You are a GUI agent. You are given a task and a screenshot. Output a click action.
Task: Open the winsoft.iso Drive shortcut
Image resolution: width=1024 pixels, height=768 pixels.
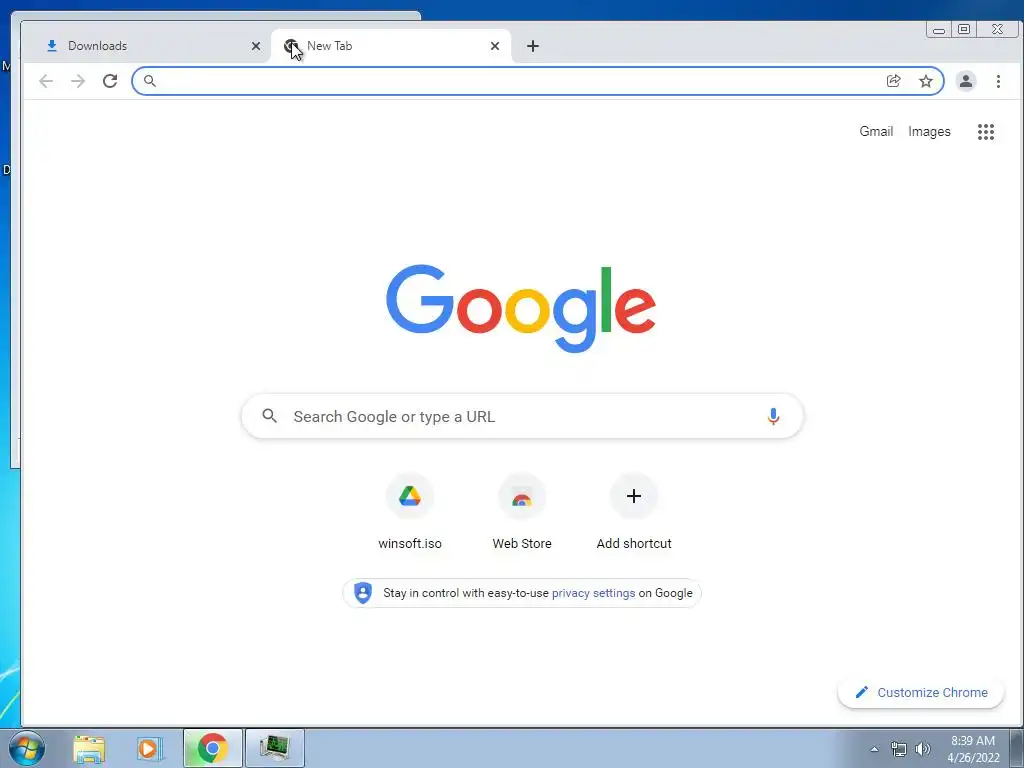point(409,512)
